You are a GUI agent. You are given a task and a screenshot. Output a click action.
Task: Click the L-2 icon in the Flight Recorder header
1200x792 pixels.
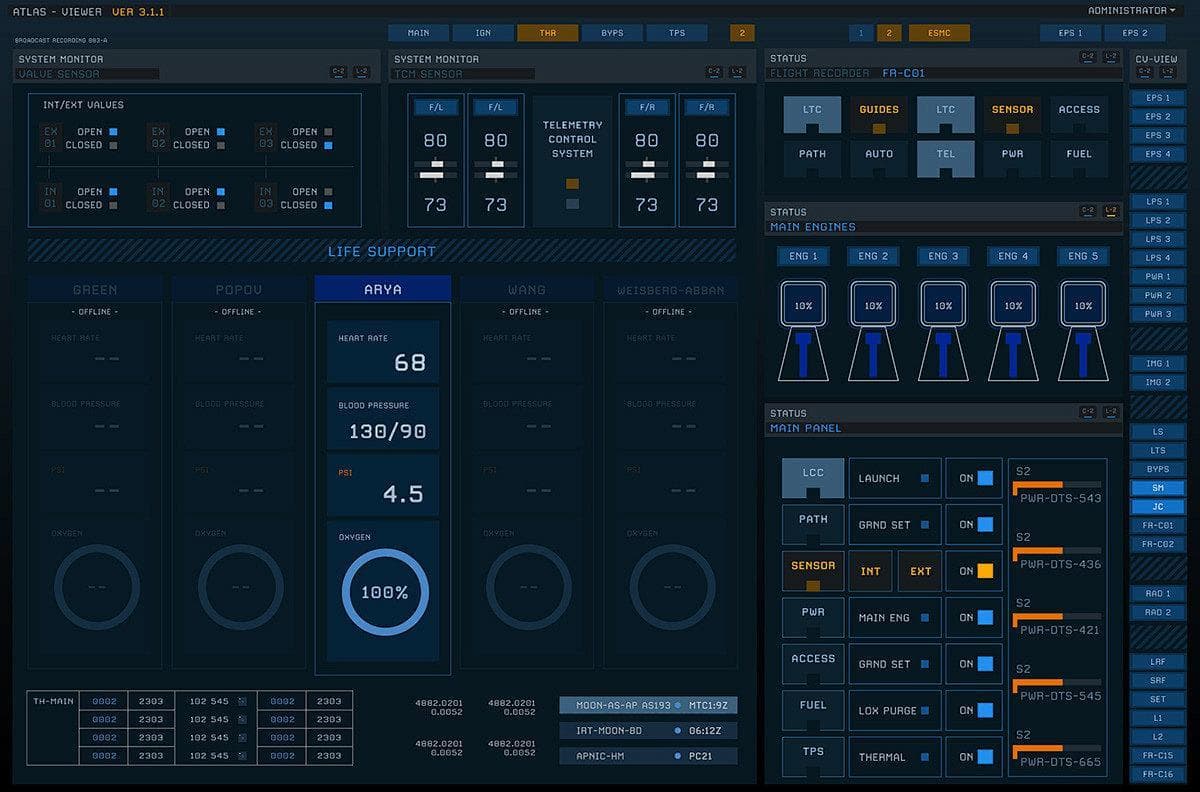(x=1111, y=58)
